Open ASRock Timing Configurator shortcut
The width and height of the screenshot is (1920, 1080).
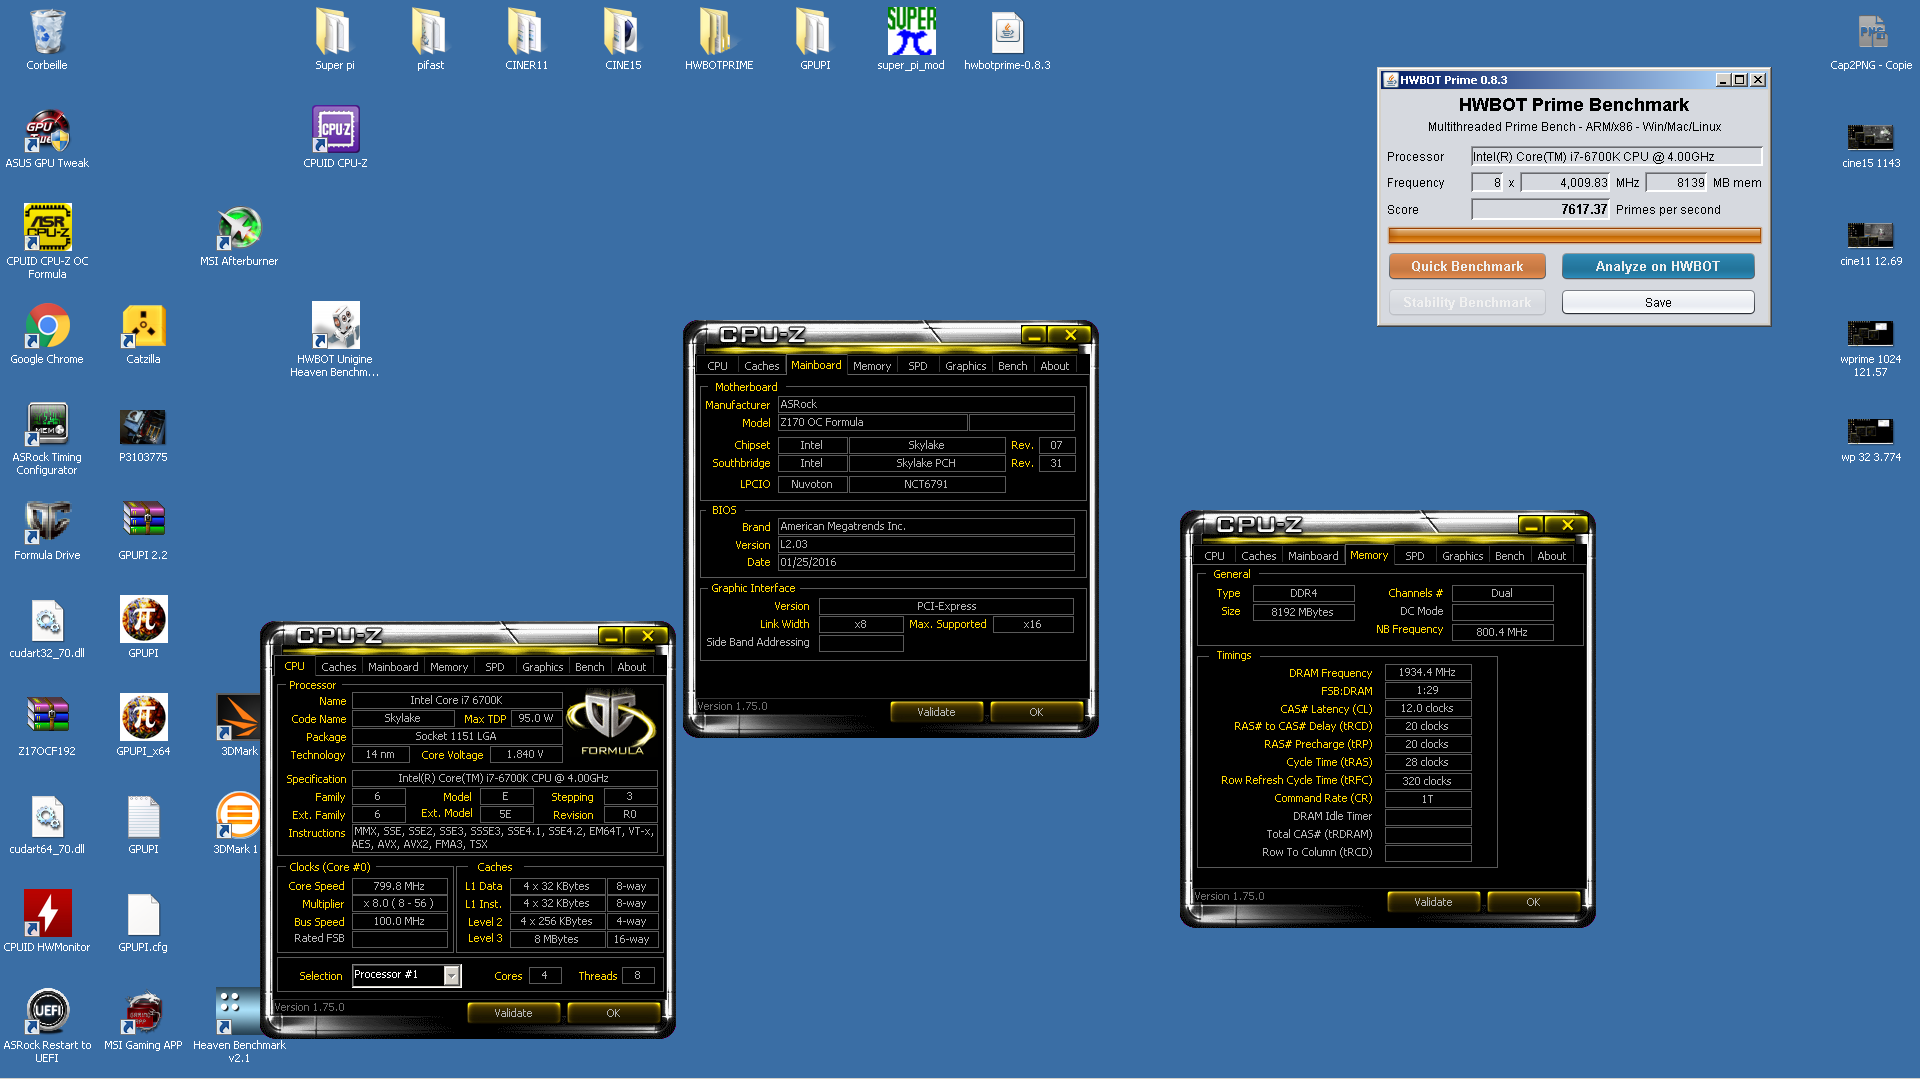point(47,437)
